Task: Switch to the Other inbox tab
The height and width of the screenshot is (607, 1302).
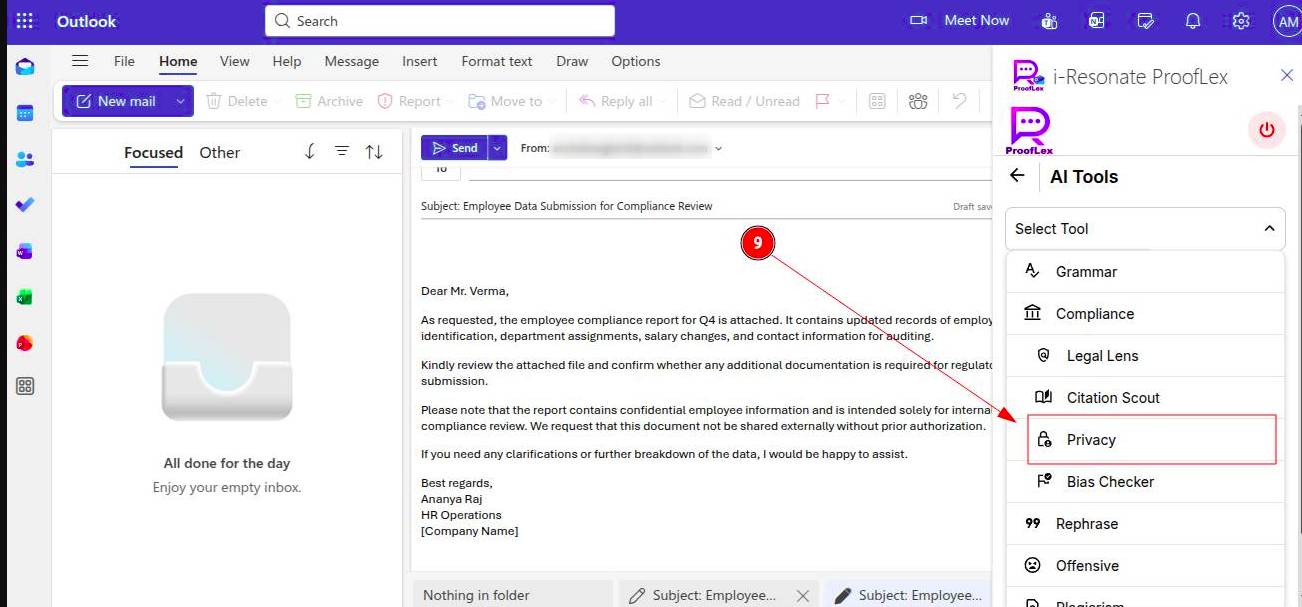Action: 219,153
